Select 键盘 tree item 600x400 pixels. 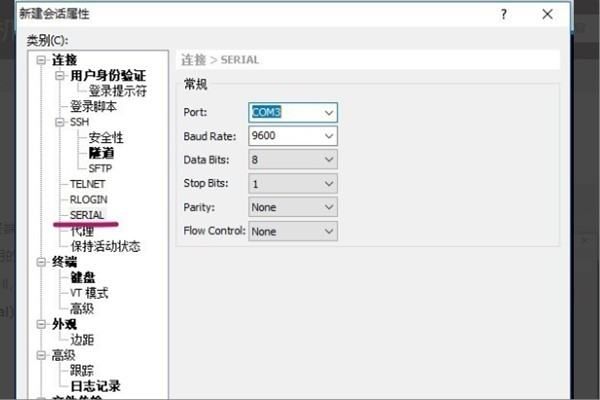point(83,278)
